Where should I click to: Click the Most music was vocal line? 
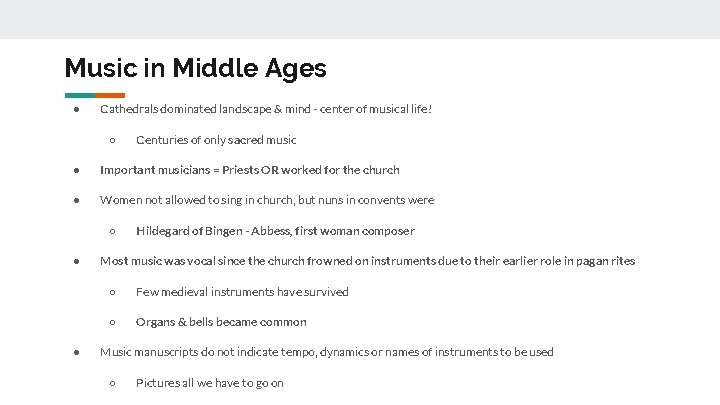pos(367,261)
